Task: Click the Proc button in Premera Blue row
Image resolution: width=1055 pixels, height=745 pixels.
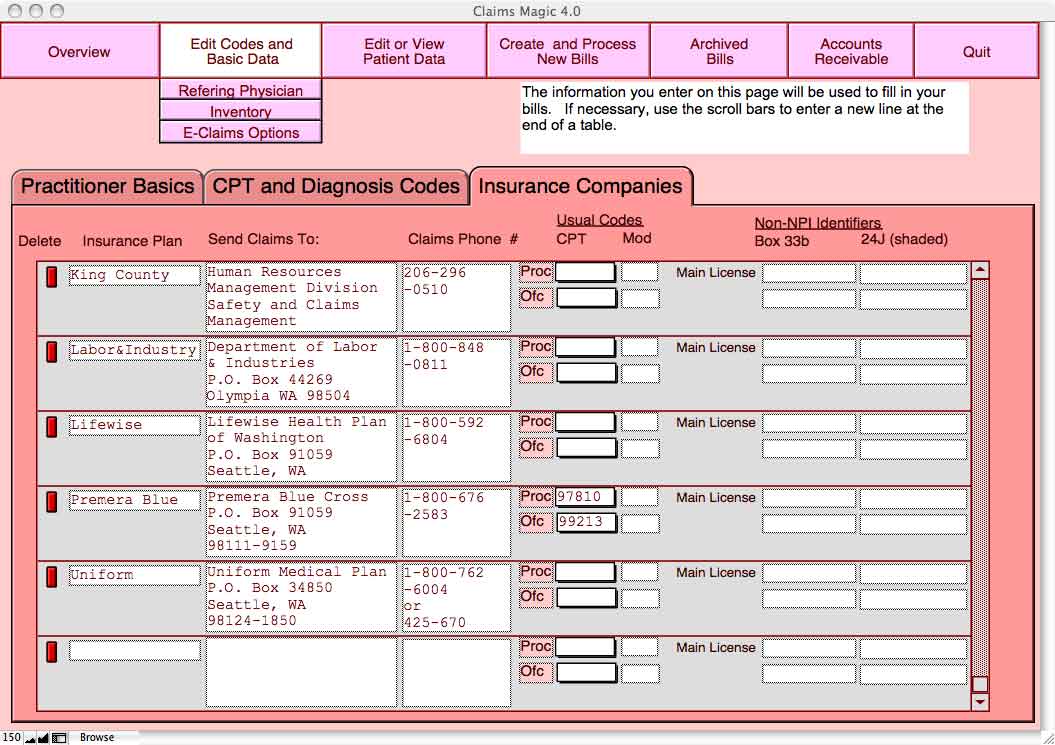Action: tap(536, 497)
